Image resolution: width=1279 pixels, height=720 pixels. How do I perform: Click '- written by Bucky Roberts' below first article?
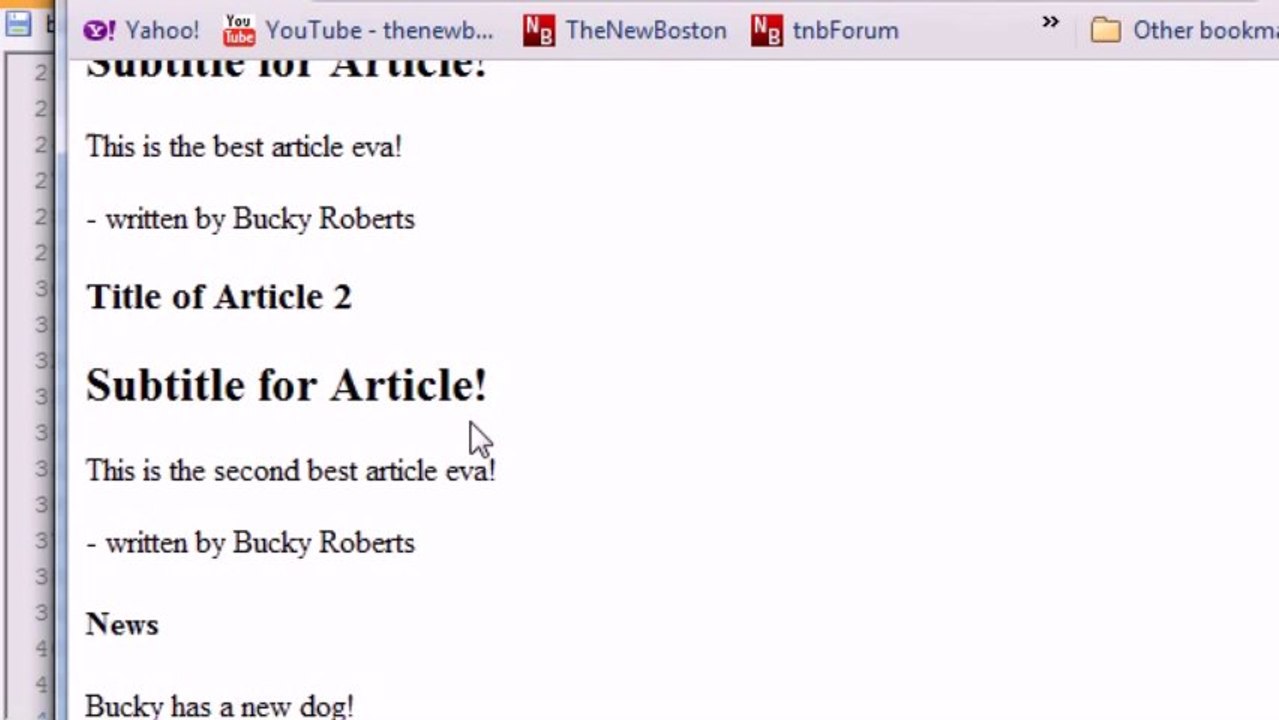250,219
